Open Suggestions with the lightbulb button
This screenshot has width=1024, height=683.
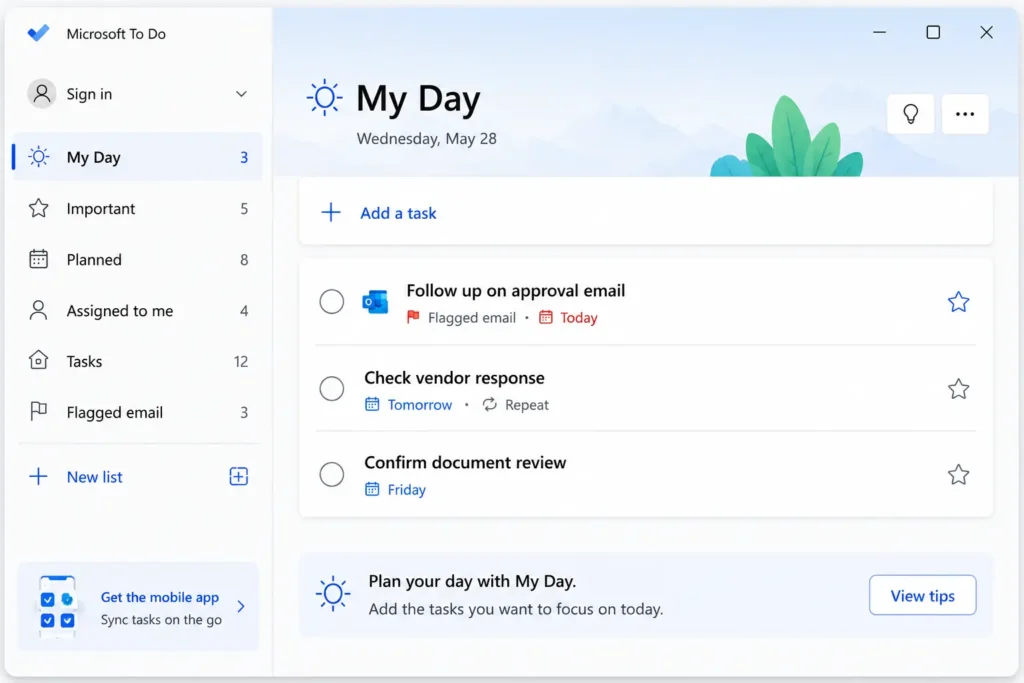(x=910, y=114)
